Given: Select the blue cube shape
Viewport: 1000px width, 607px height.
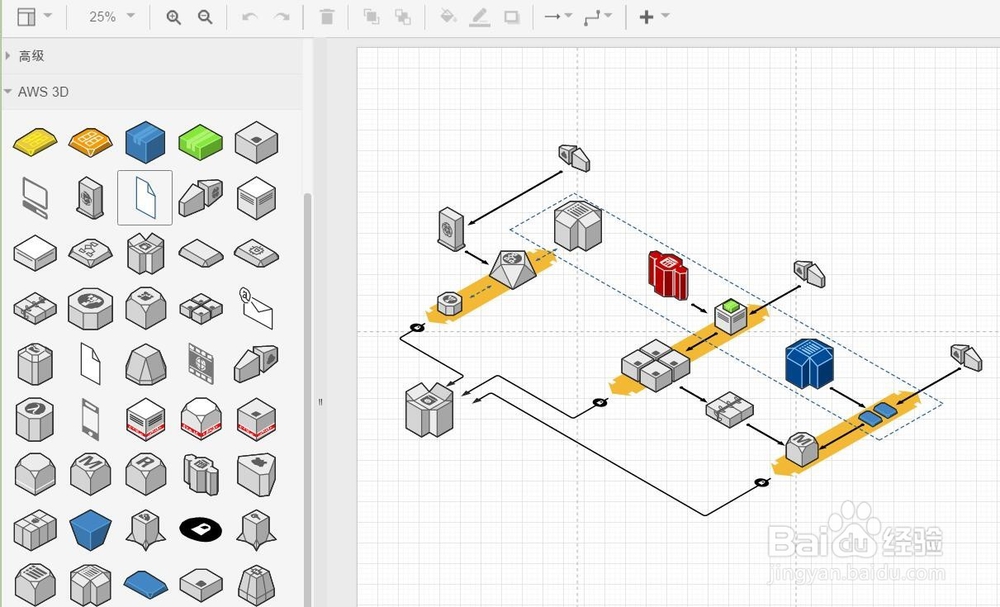Looking at the screenshot, I should click(x=145, y=142).
